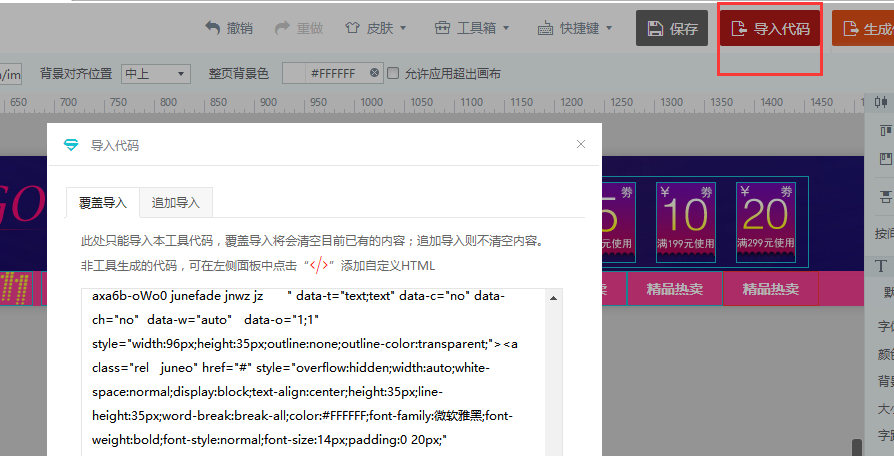Viewport: 894px width, 456px height.
Task: Select the ¥20 coupon on the canvas
Action: pos(766,222)
